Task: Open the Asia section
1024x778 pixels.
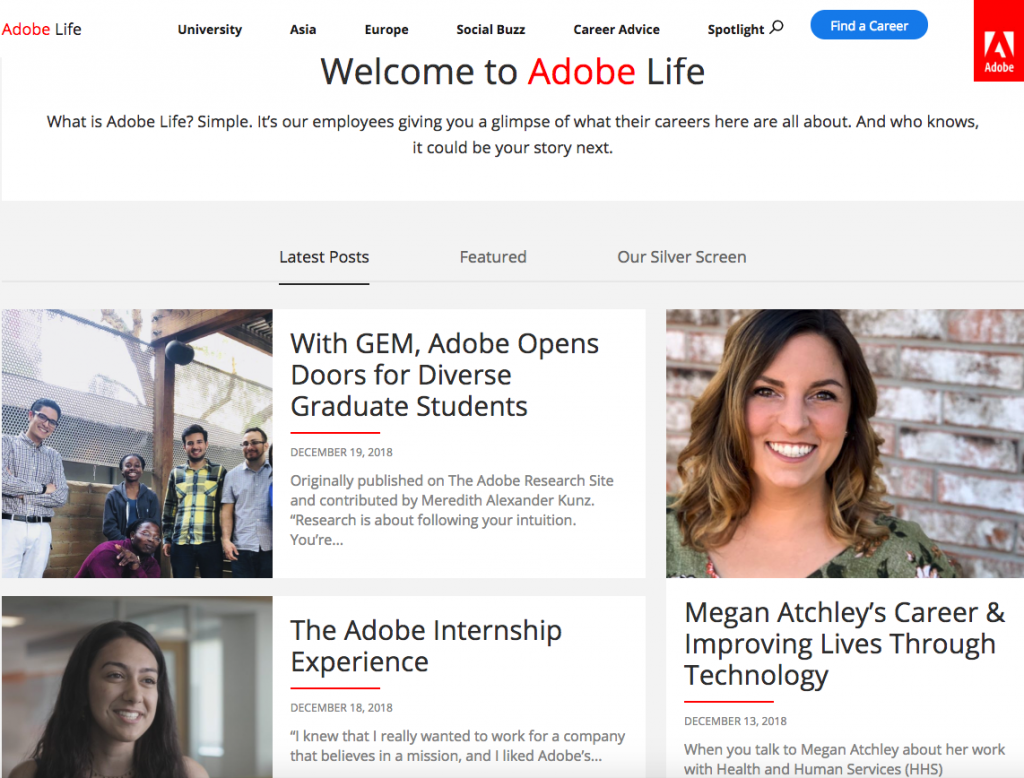Action: [302, 29]
